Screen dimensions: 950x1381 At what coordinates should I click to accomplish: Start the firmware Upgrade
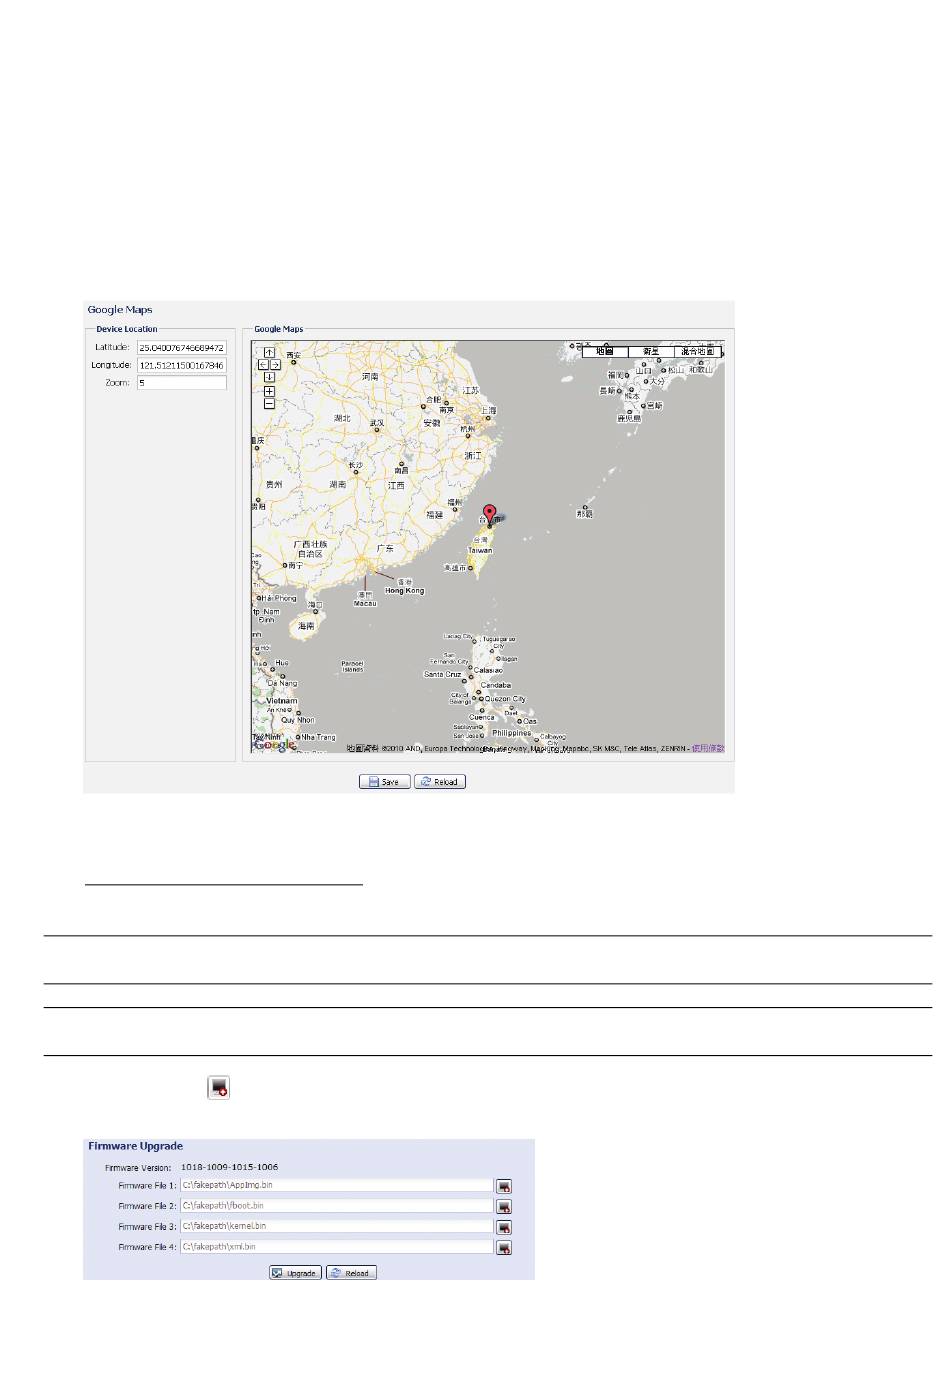pyautogui.click(x=295, y=1273)
